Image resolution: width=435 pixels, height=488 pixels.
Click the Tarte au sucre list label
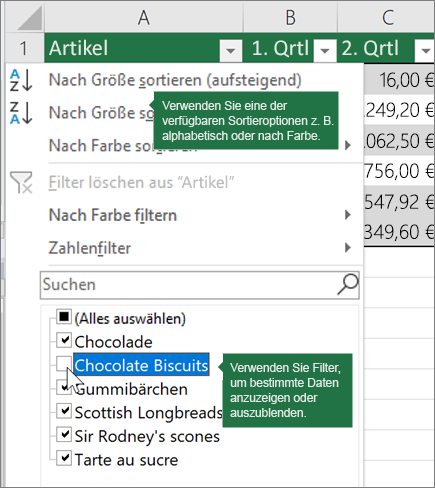(x=126, y=460)
